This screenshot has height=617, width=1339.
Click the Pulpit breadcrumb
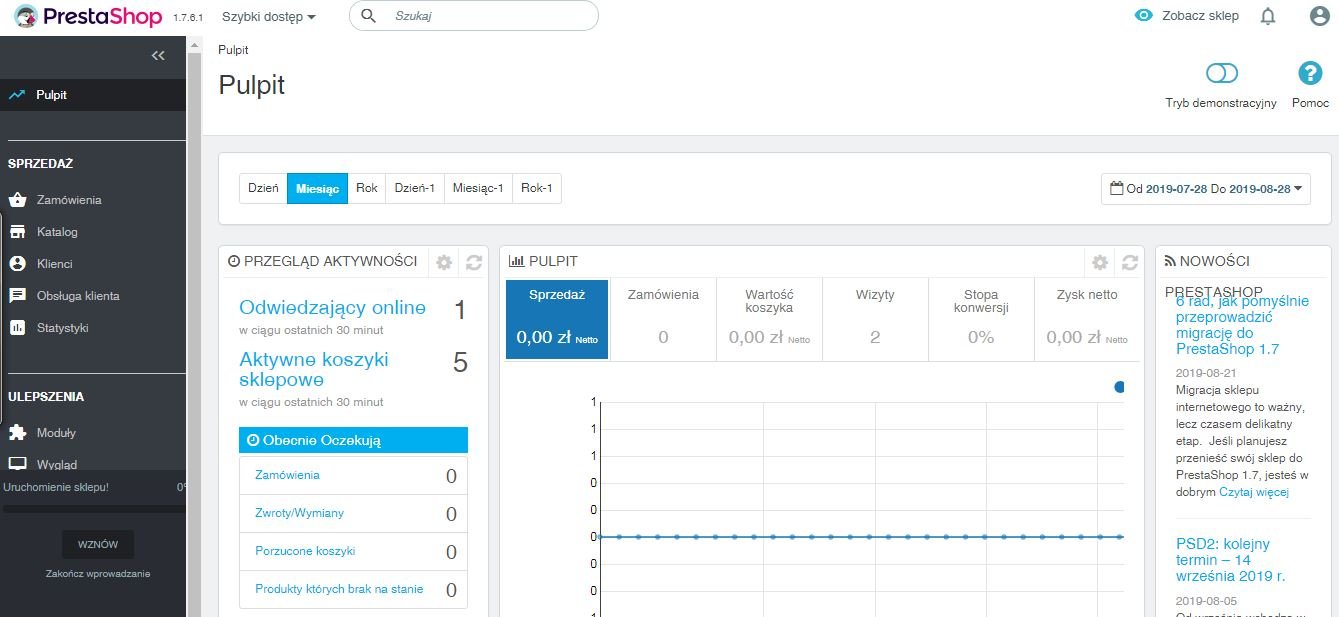pyautogui.click(x=233, y=50)
